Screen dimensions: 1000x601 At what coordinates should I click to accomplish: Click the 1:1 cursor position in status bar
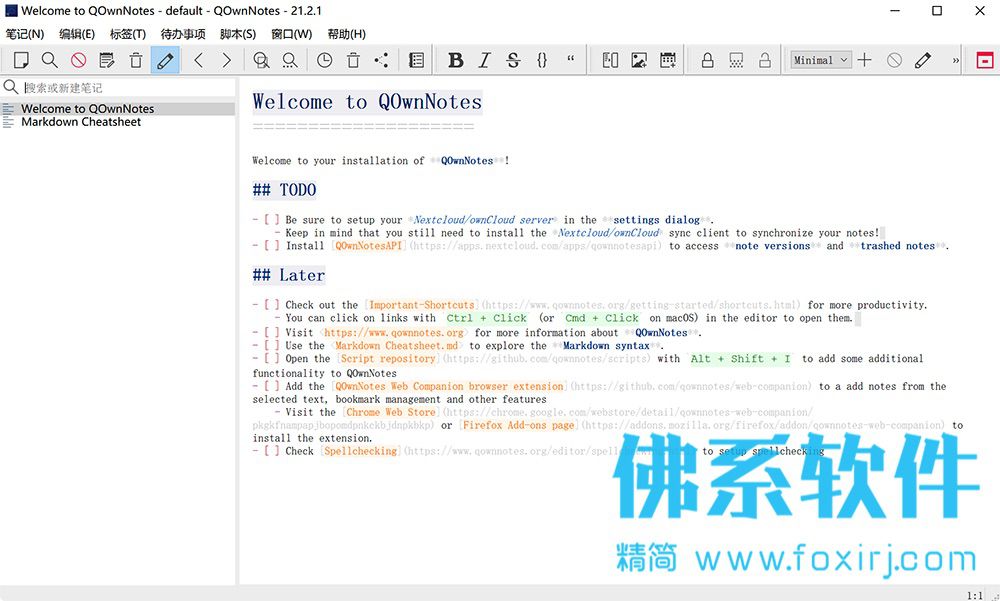pos(974,595)
